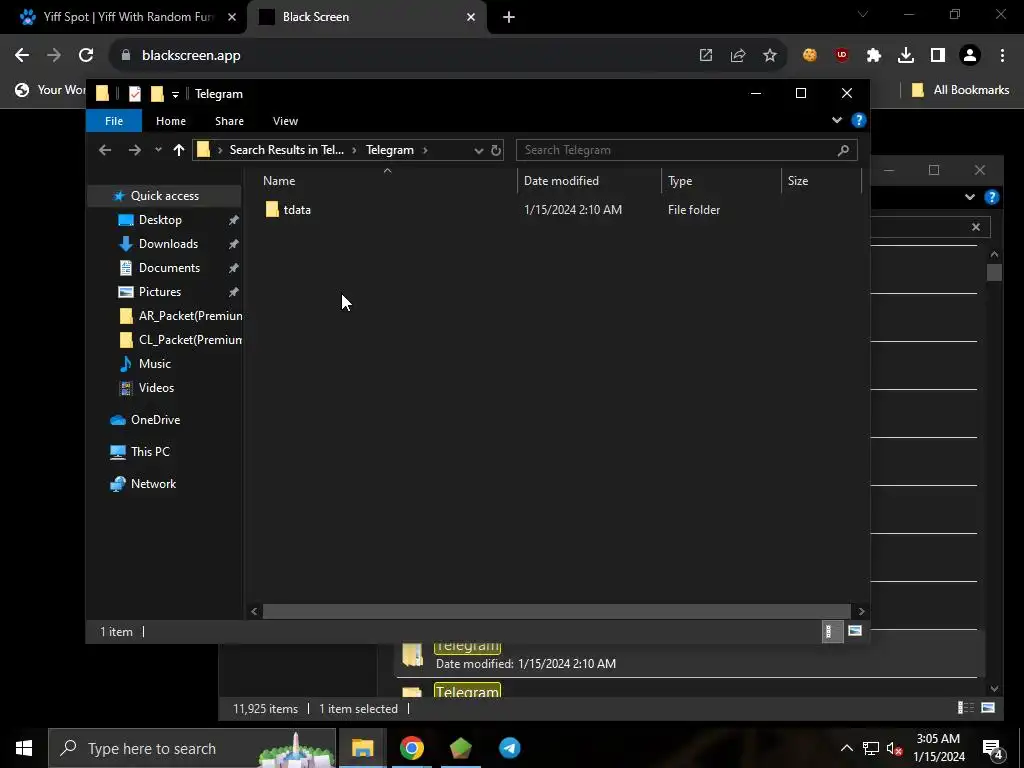
Task: Open Chrome extensions puzzle icon
Action: tap(874, 56)
